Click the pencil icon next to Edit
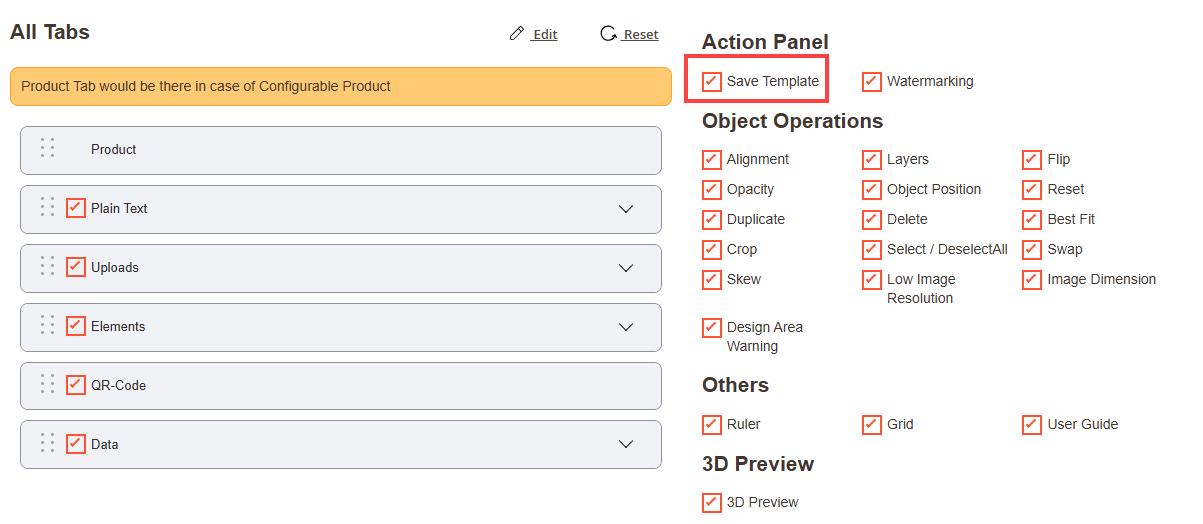The image size is (1203, 524). click(x=517, y=34)
